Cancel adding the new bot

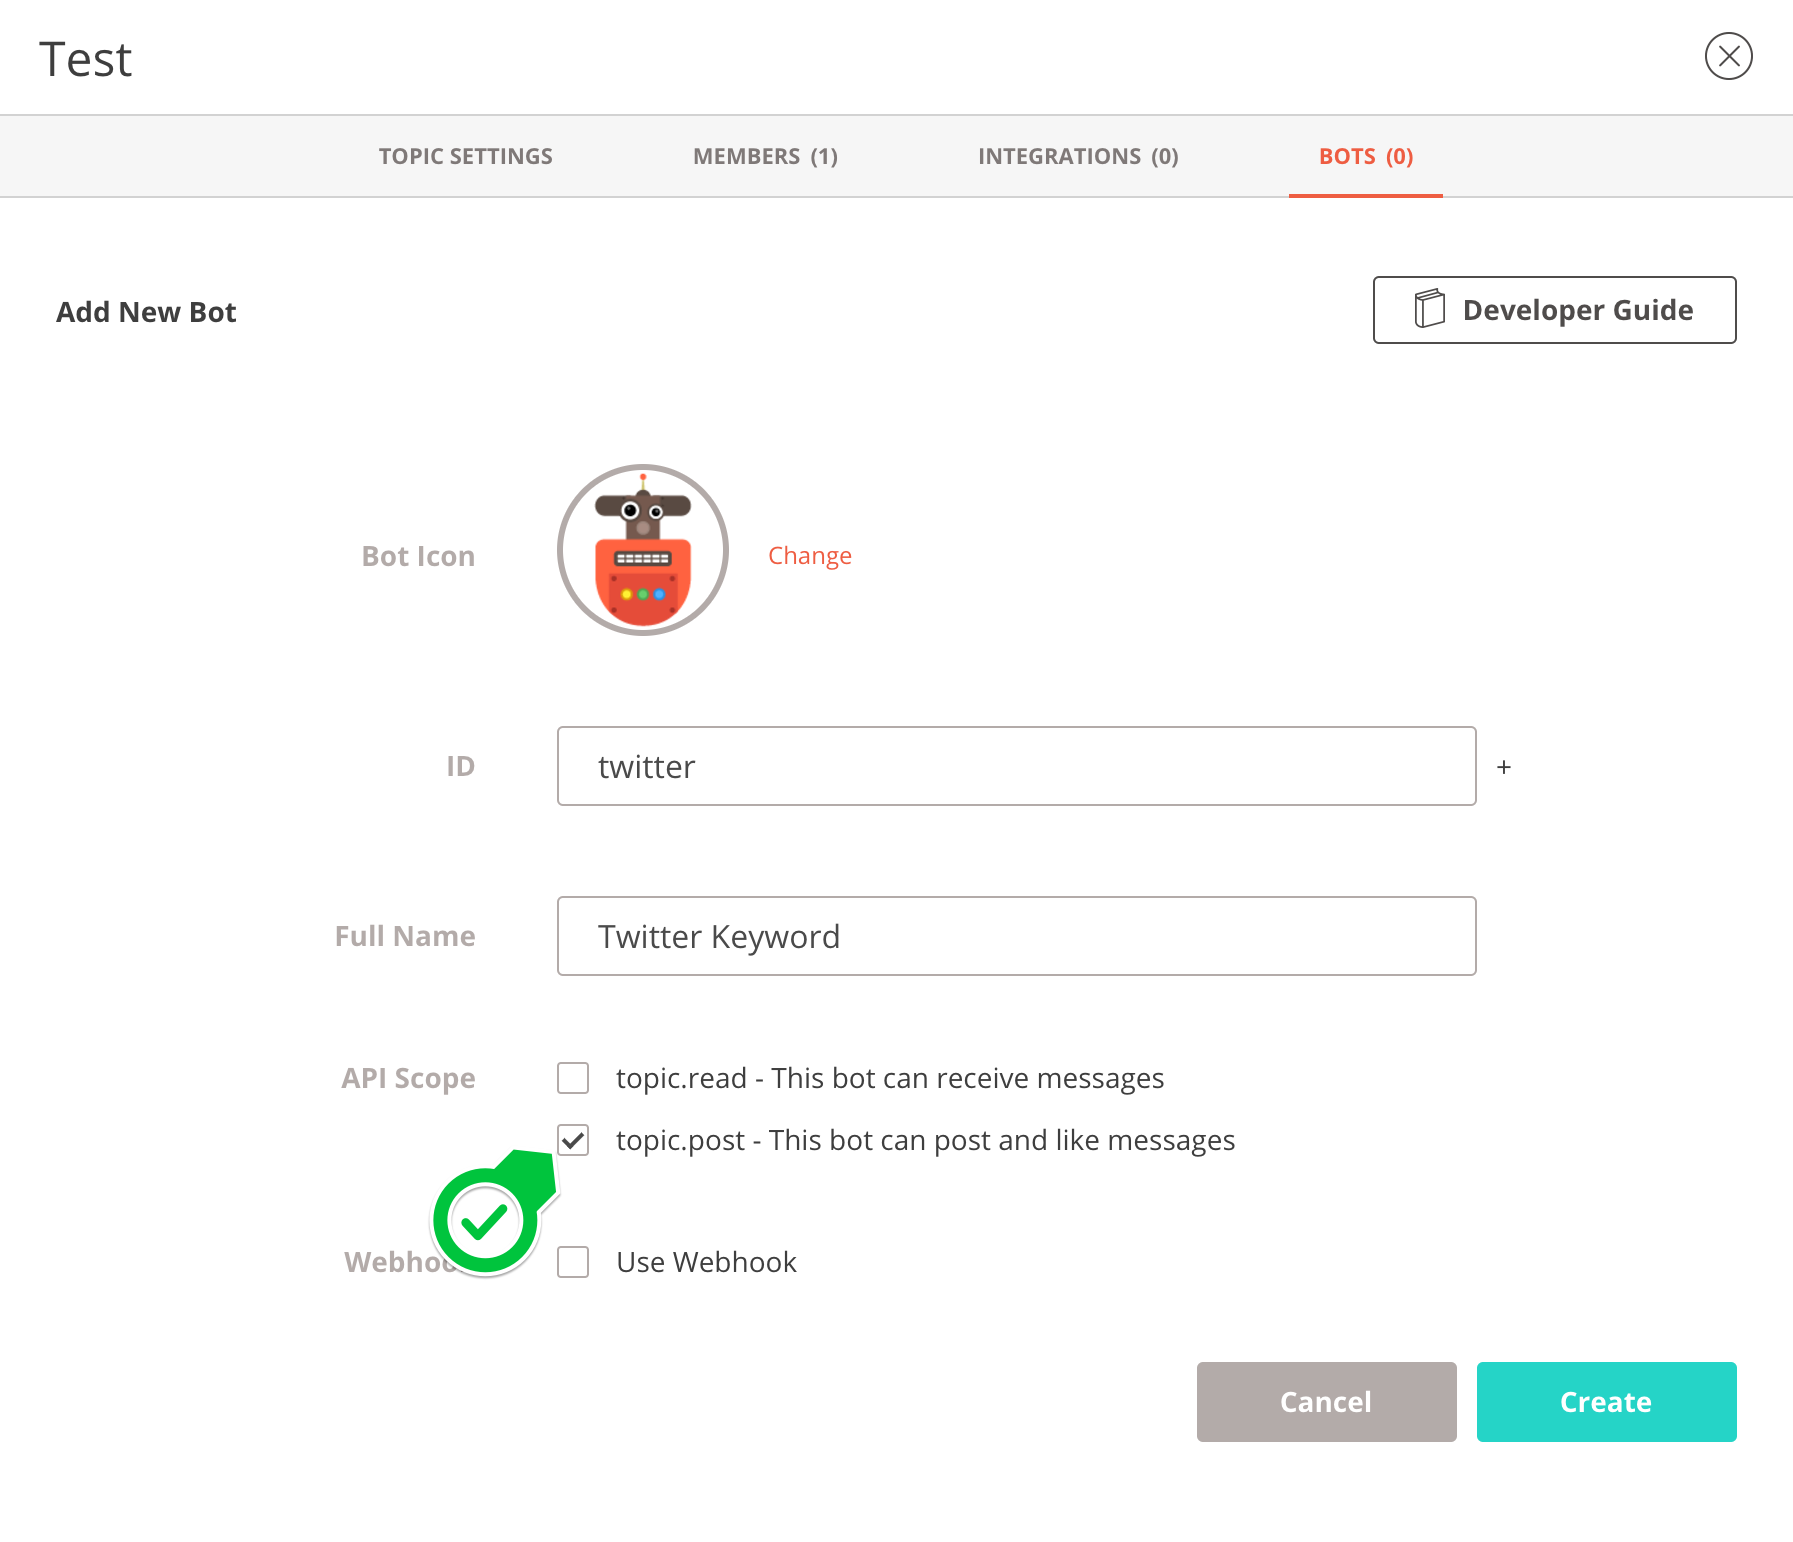(1326, 1402)
